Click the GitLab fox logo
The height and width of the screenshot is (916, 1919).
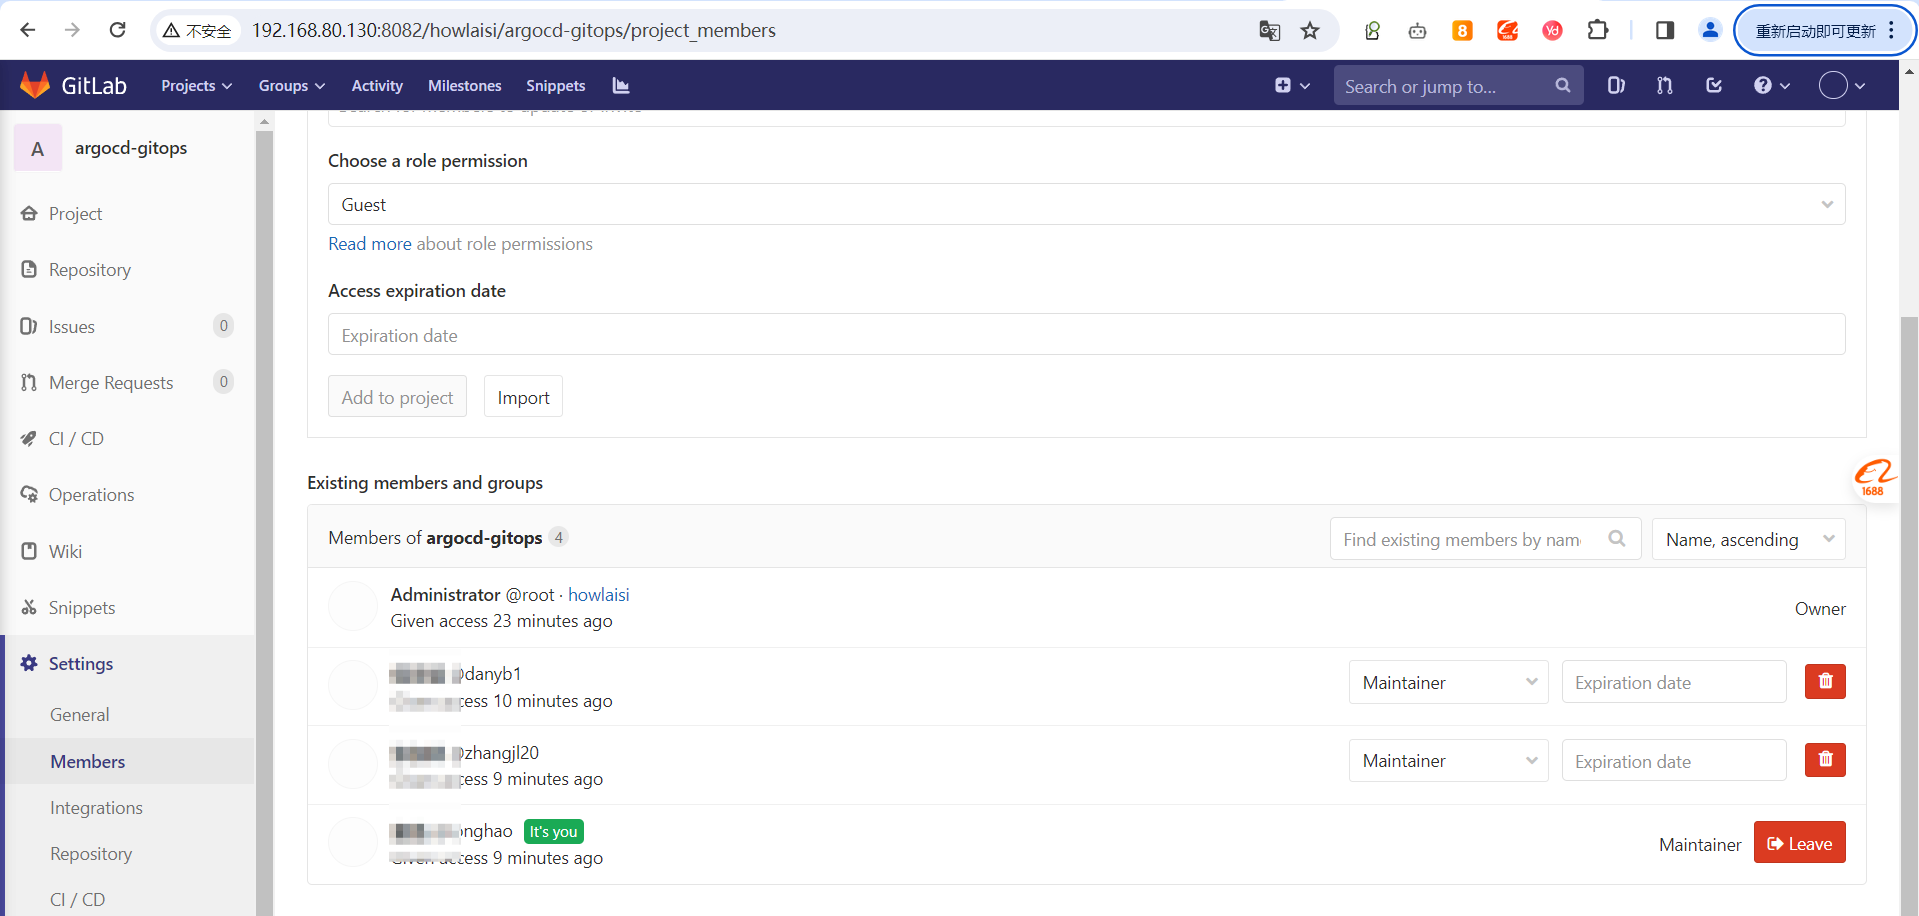(35, 85)
